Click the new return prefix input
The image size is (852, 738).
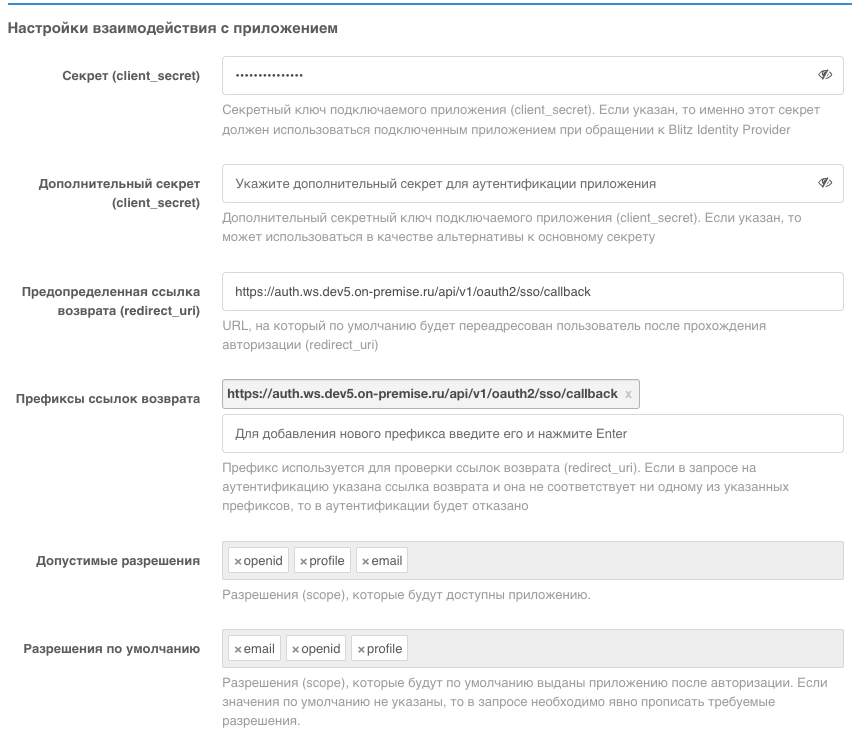(532, 434)
